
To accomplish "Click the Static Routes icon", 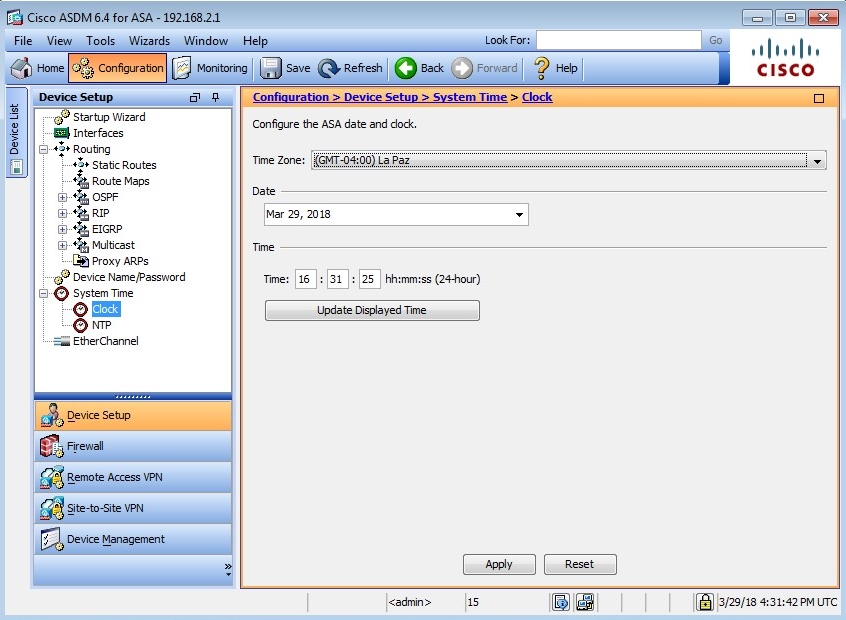I will tap(81, 165).
